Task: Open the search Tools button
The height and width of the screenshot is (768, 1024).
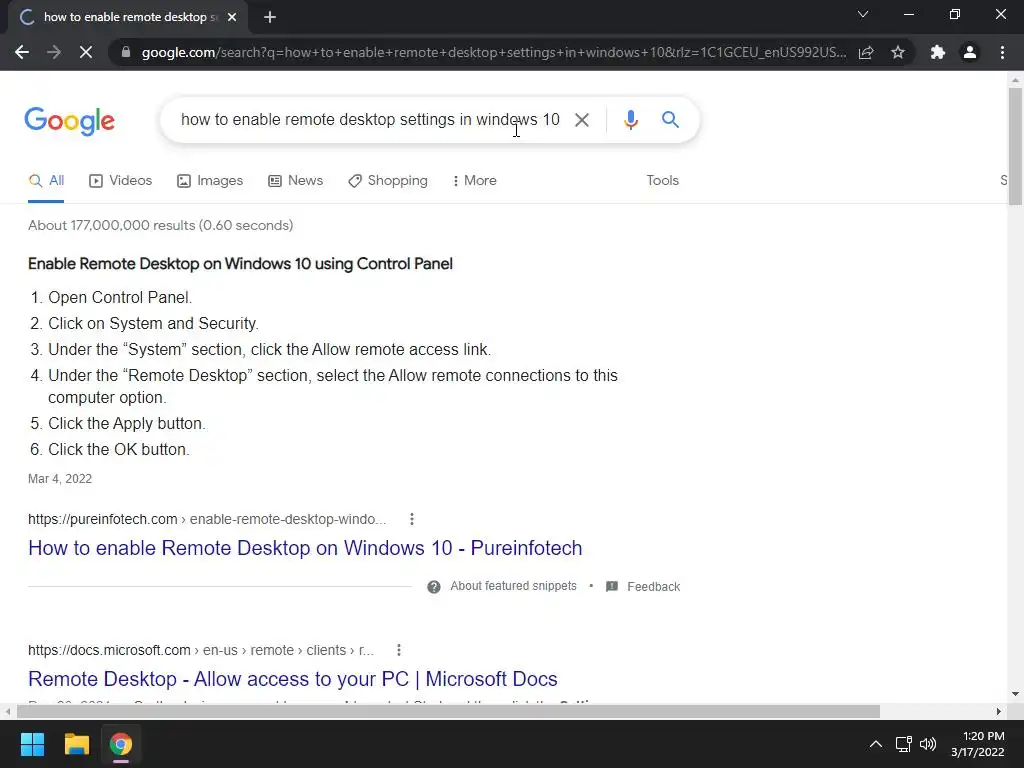Action: (662, 180)
